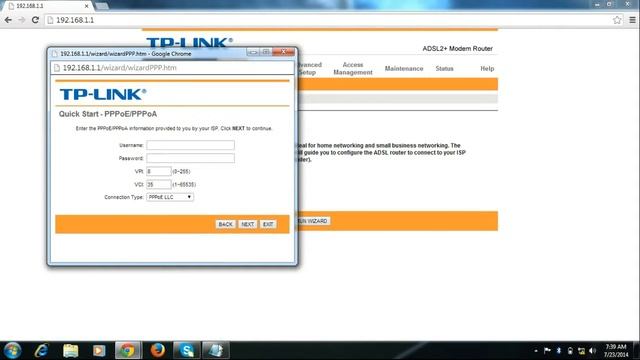Click the Action Center flag icon

tap(547, 351)
